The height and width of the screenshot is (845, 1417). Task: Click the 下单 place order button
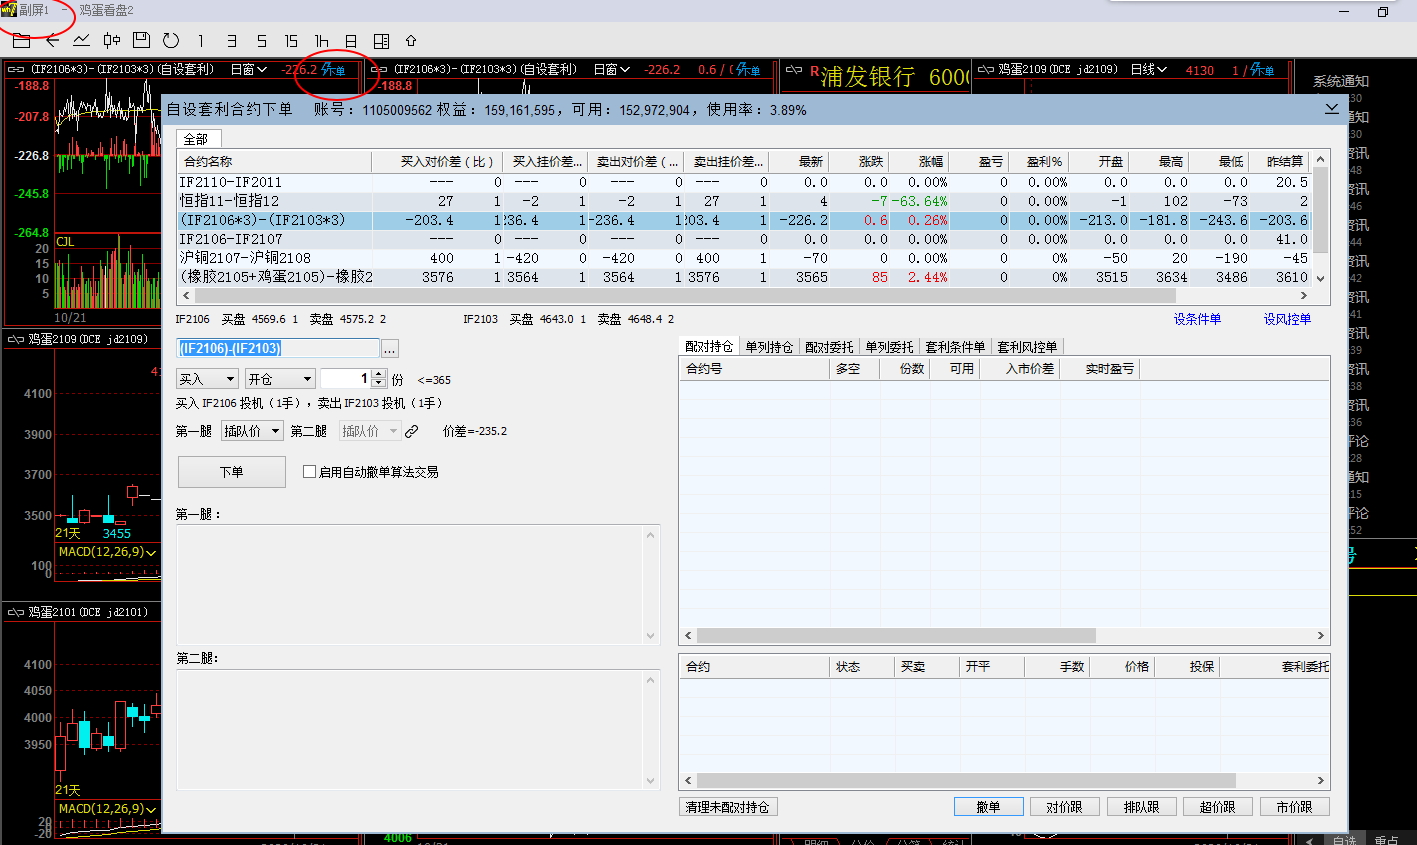click(x=231, y=472)
